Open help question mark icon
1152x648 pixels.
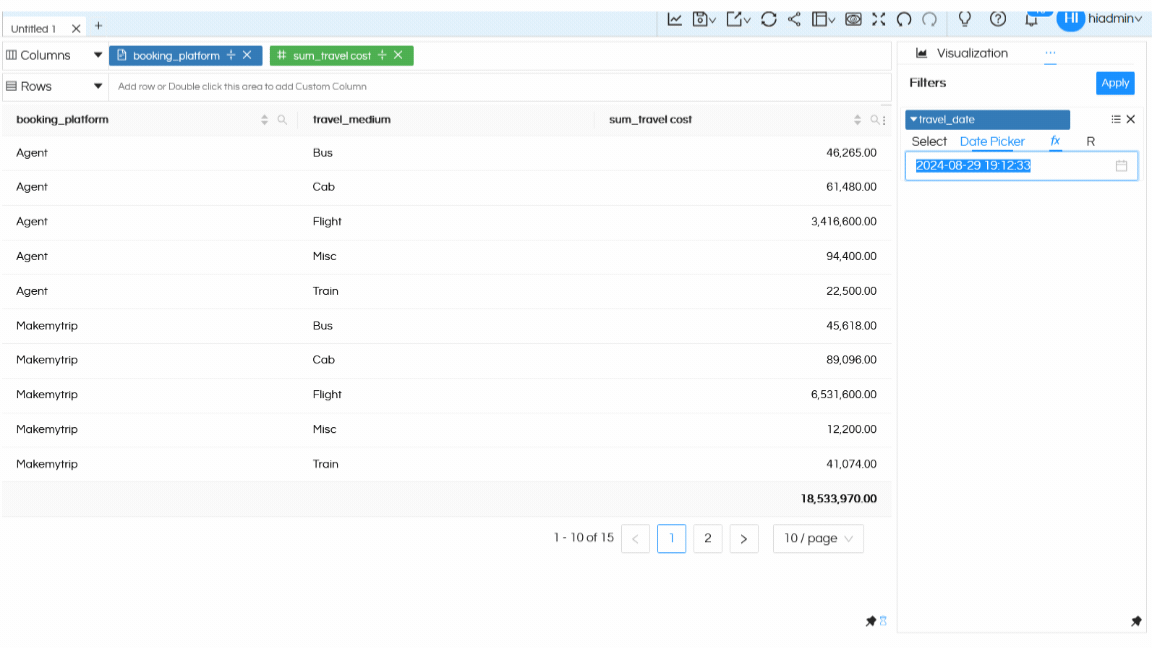coord(998,19)
